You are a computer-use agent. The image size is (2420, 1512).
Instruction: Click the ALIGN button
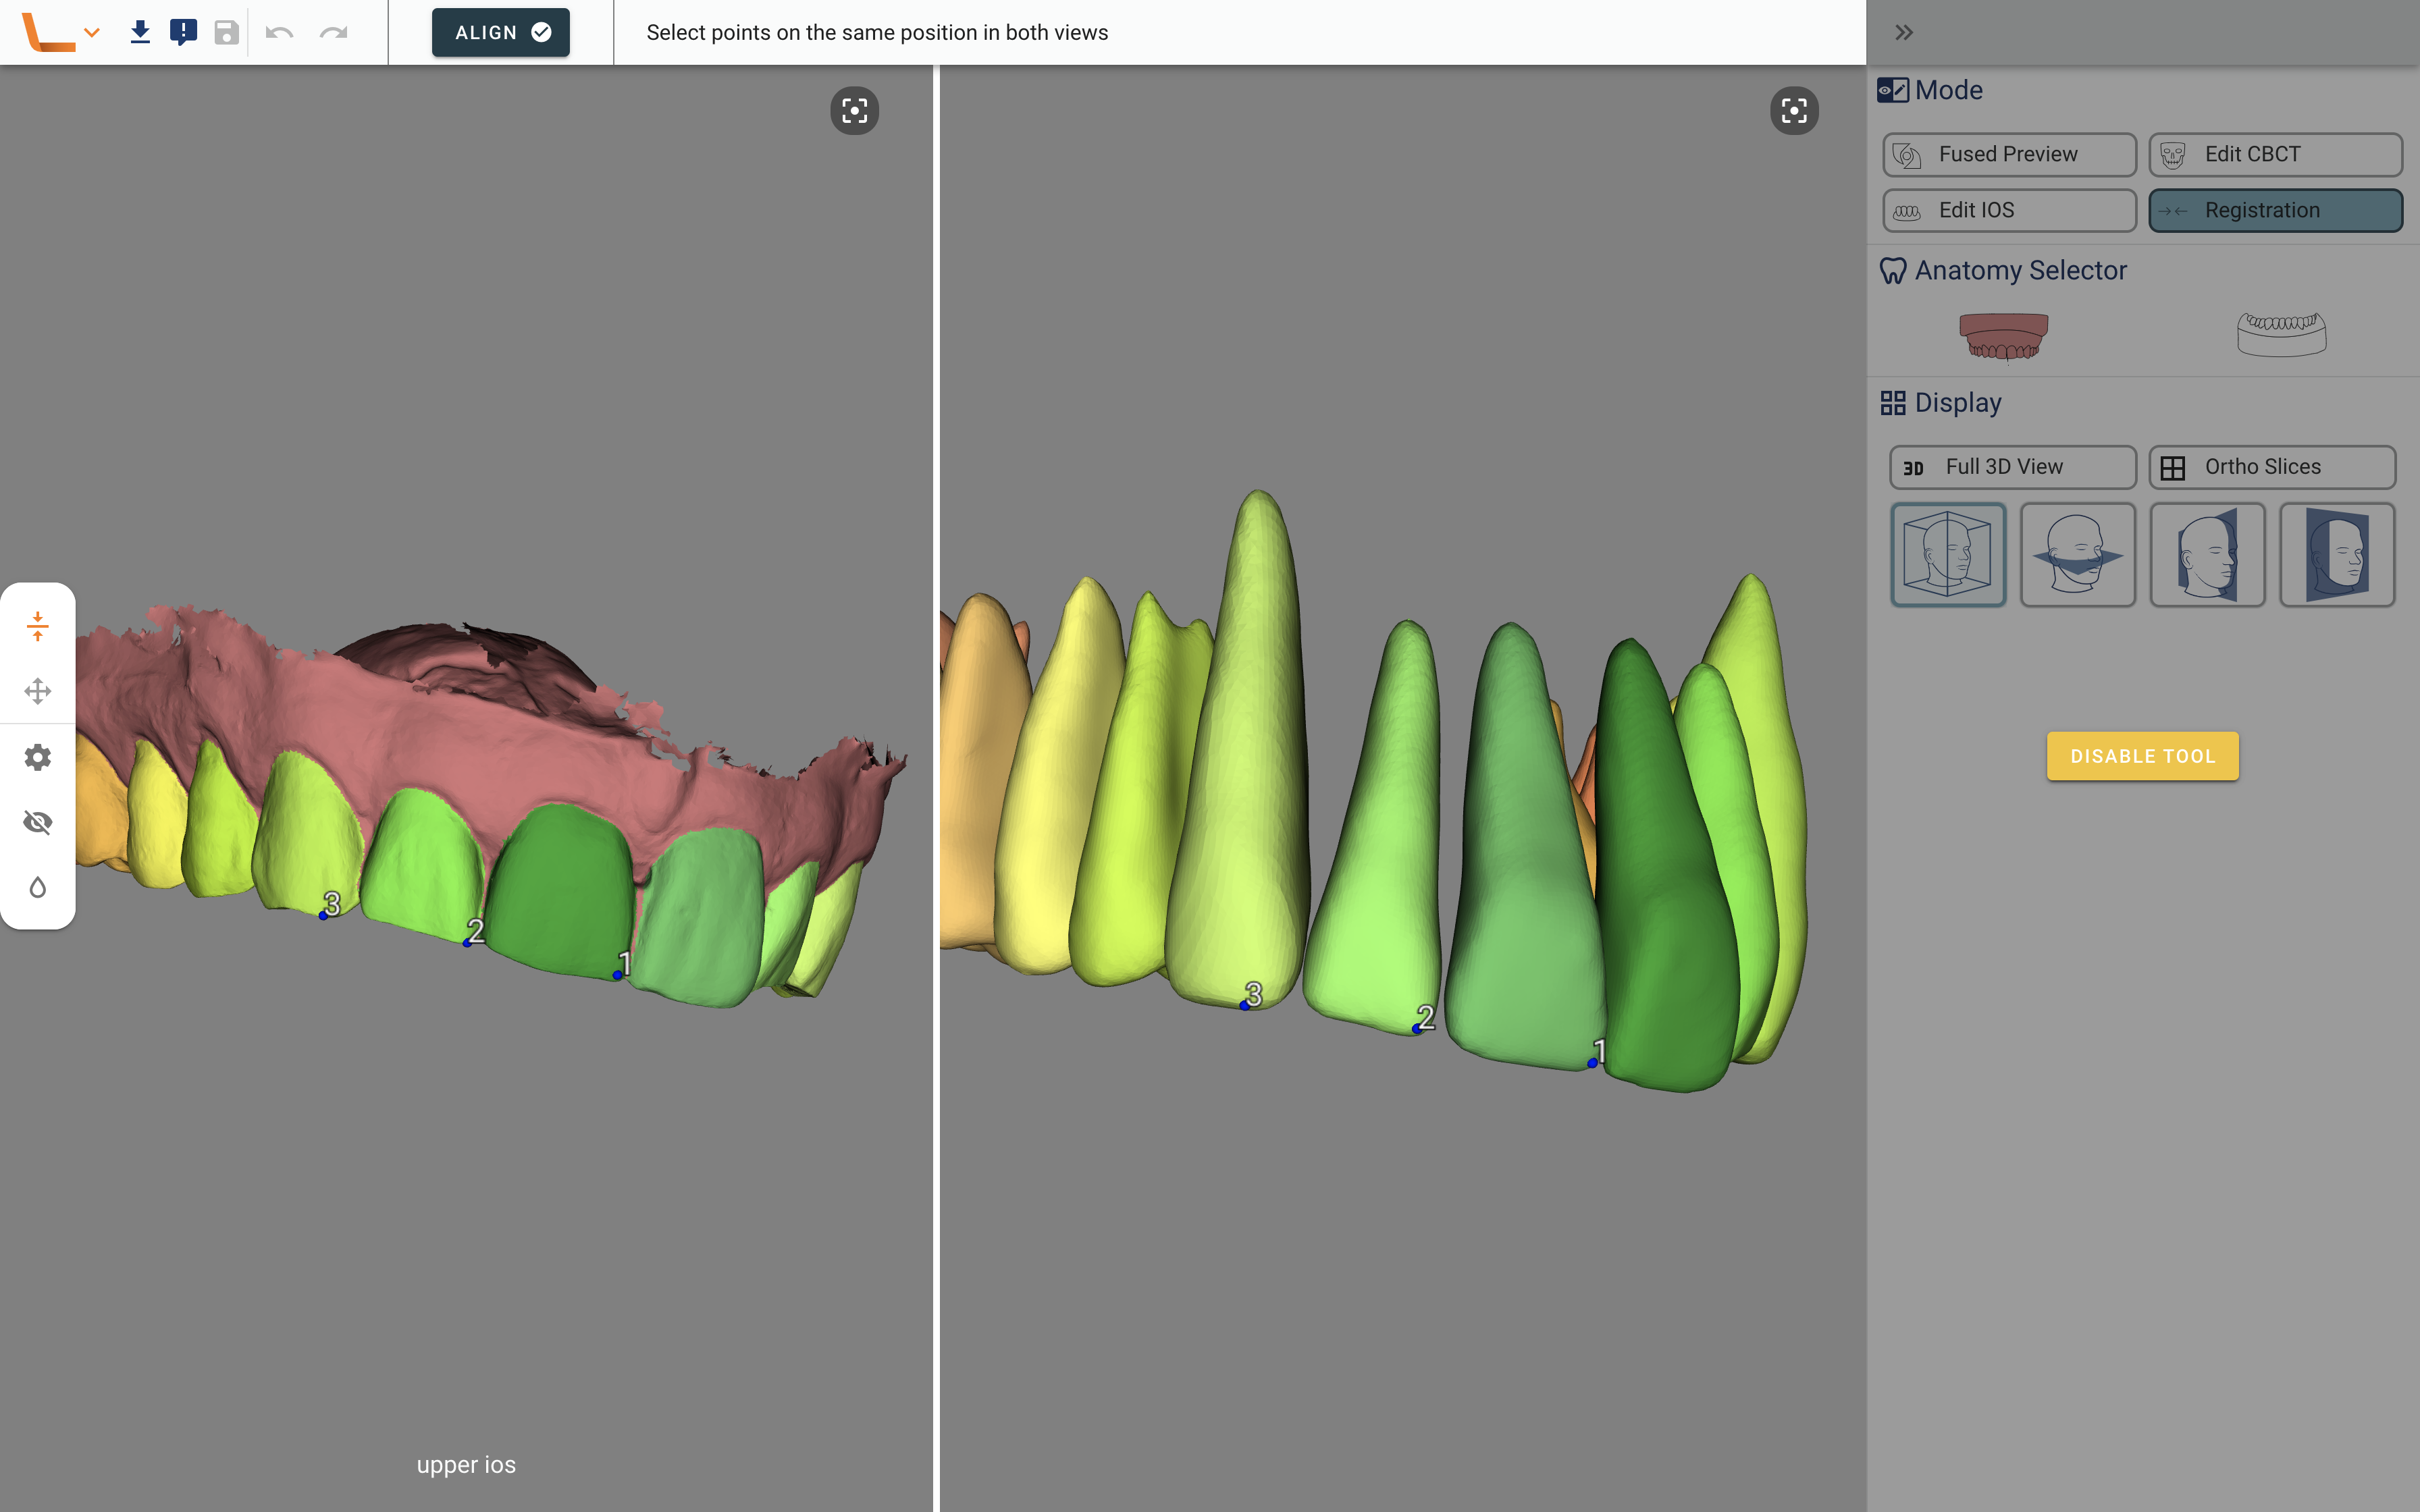[501, 32]
